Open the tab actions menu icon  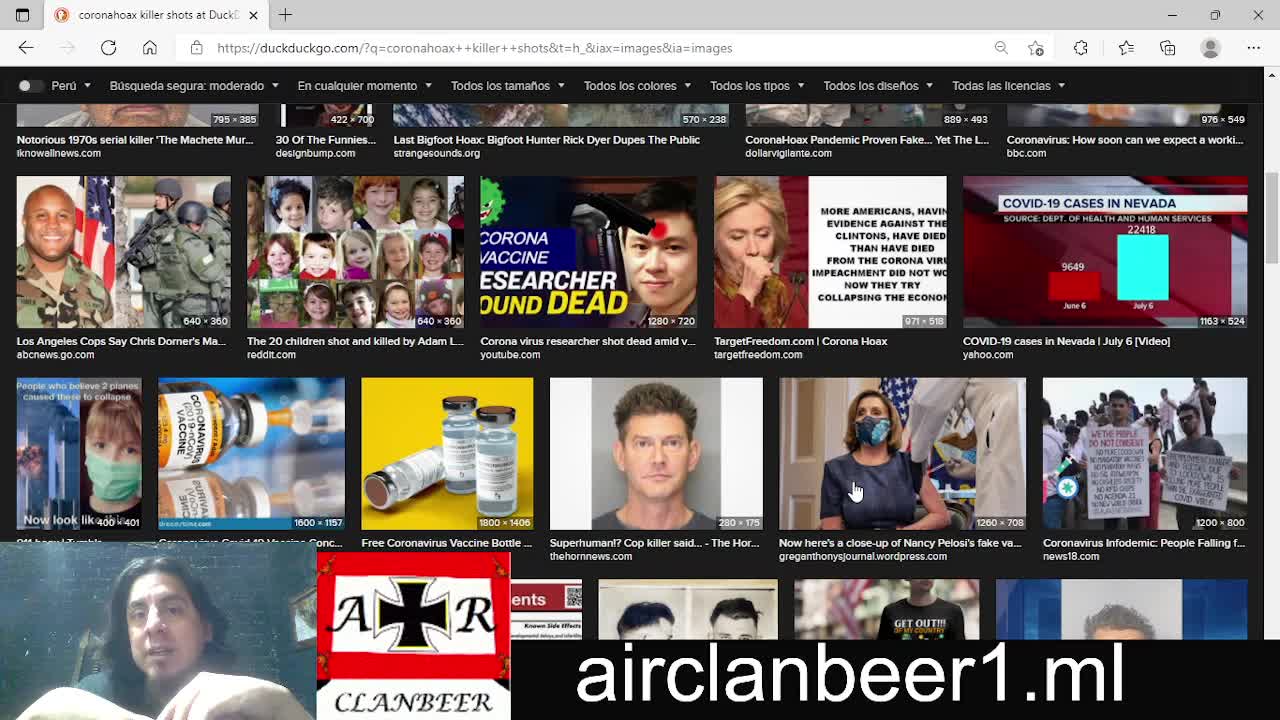coord(22,15)
